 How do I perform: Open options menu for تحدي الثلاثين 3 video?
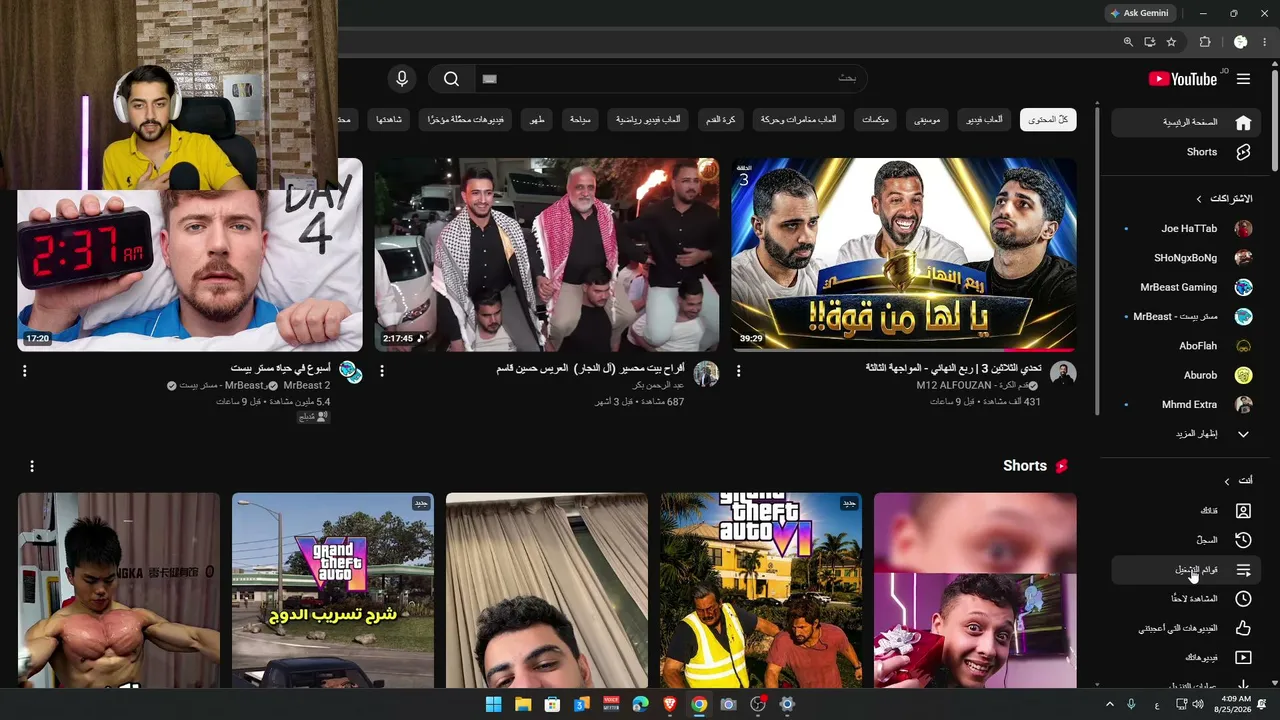point(739,371)
